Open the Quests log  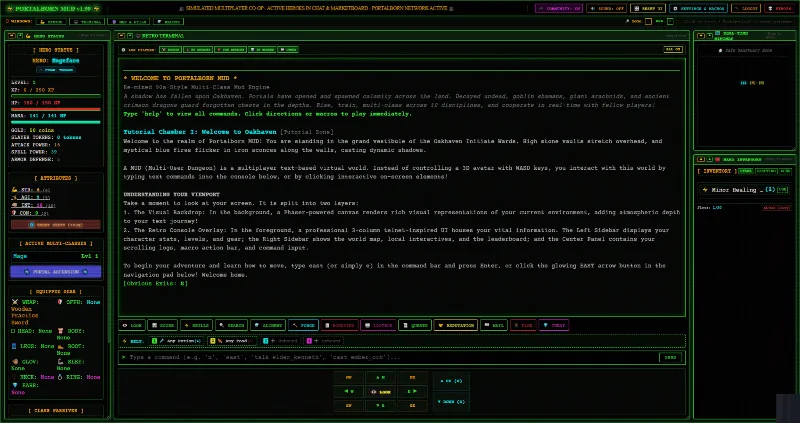[415, 325]
